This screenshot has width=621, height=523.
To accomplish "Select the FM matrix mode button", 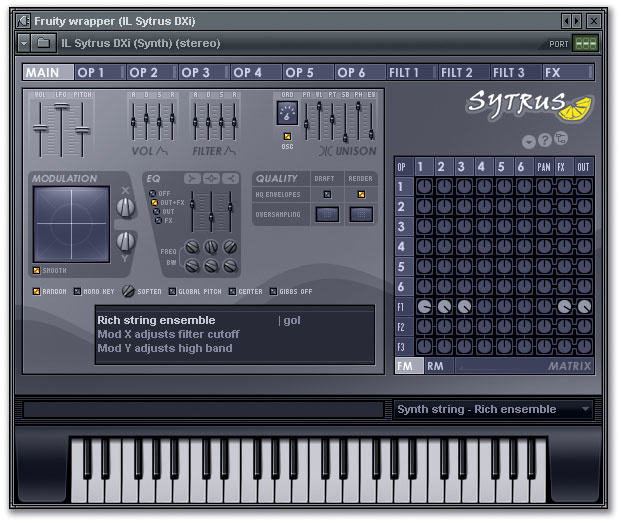I will [410, 366].
